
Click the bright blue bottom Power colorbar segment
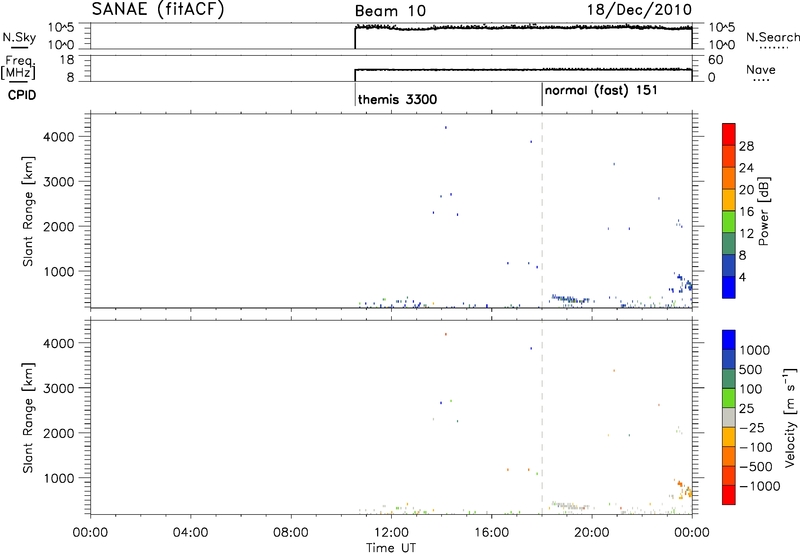click(729, 287)
